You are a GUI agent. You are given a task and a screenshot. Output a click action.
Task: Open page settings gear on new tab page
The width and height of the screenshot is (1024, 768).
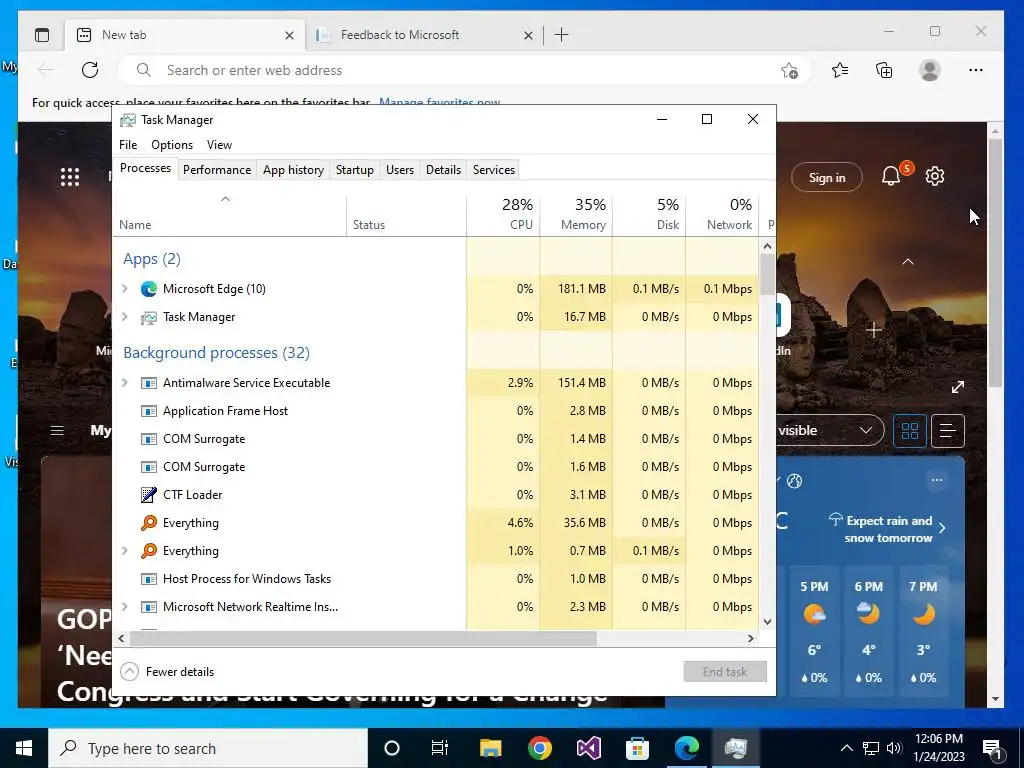(x=935, y=176)
